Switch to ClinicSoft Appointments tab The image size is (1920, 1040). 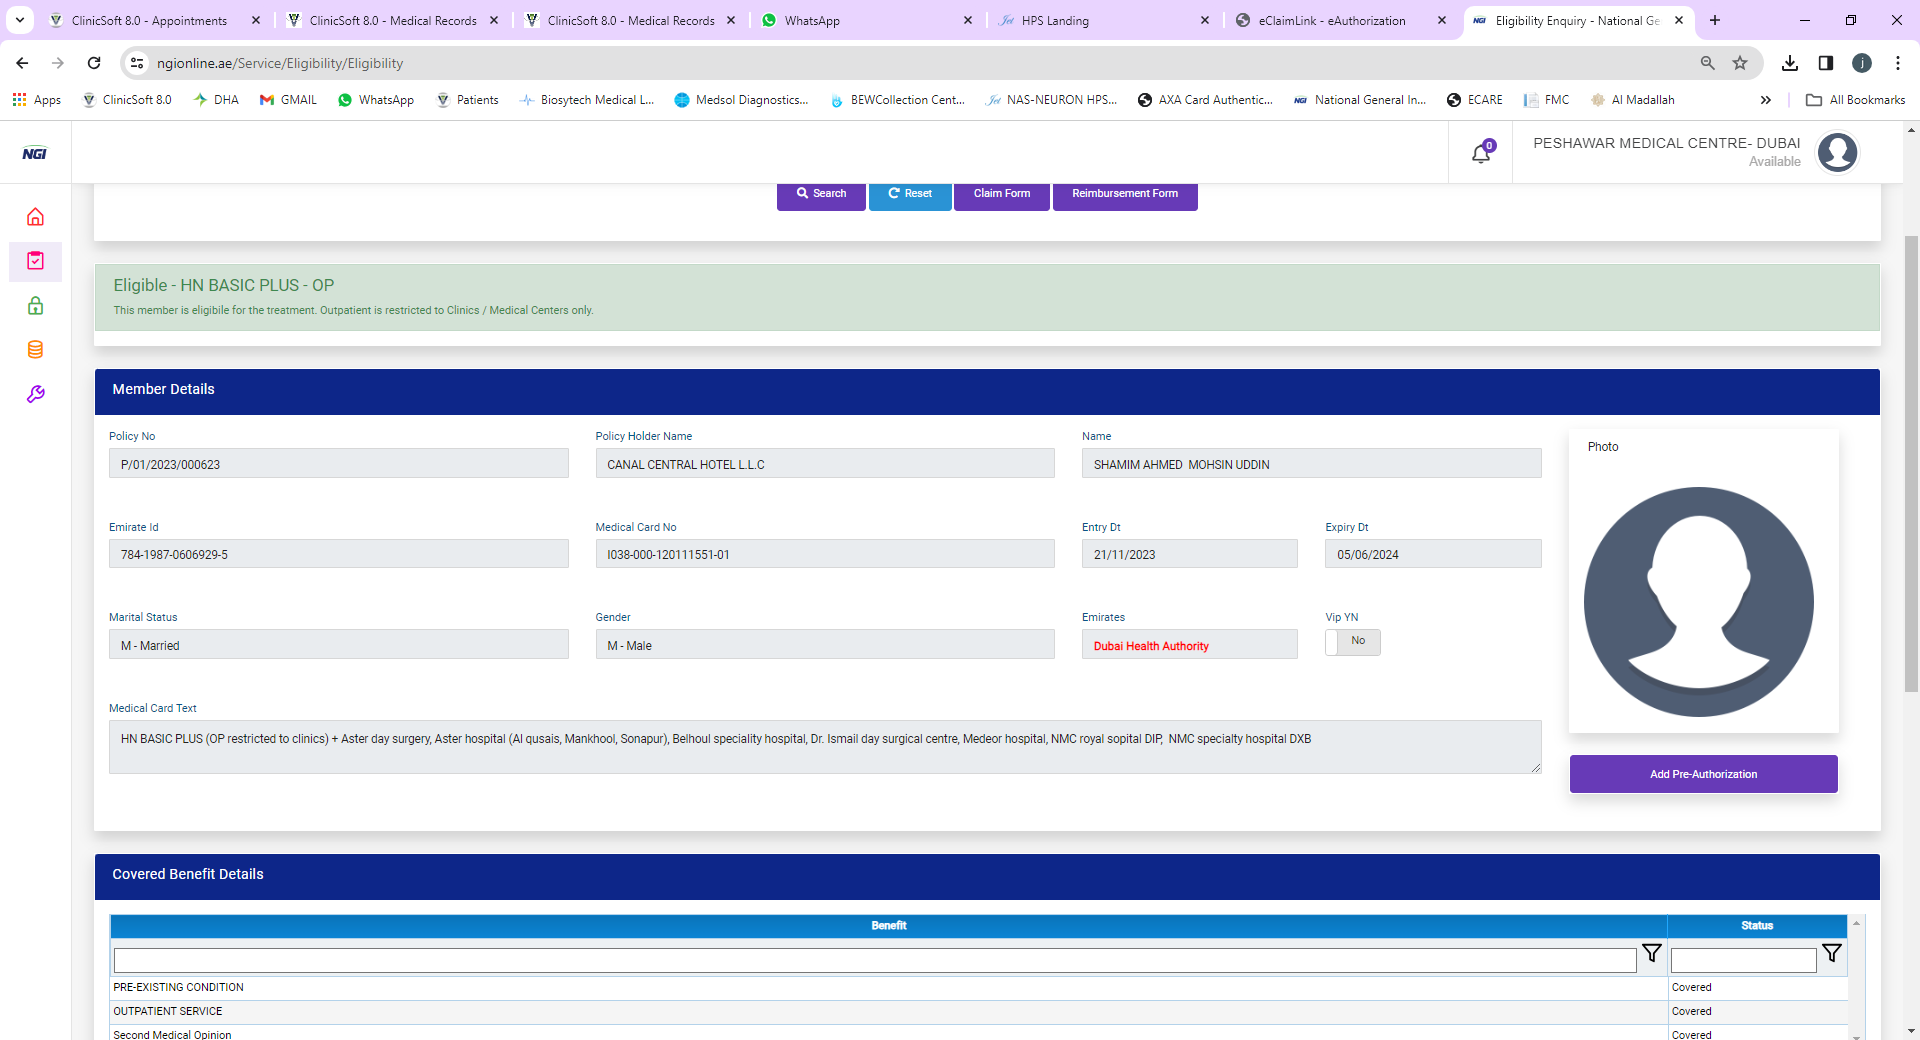pyautogui.click(x=149, y=20)
